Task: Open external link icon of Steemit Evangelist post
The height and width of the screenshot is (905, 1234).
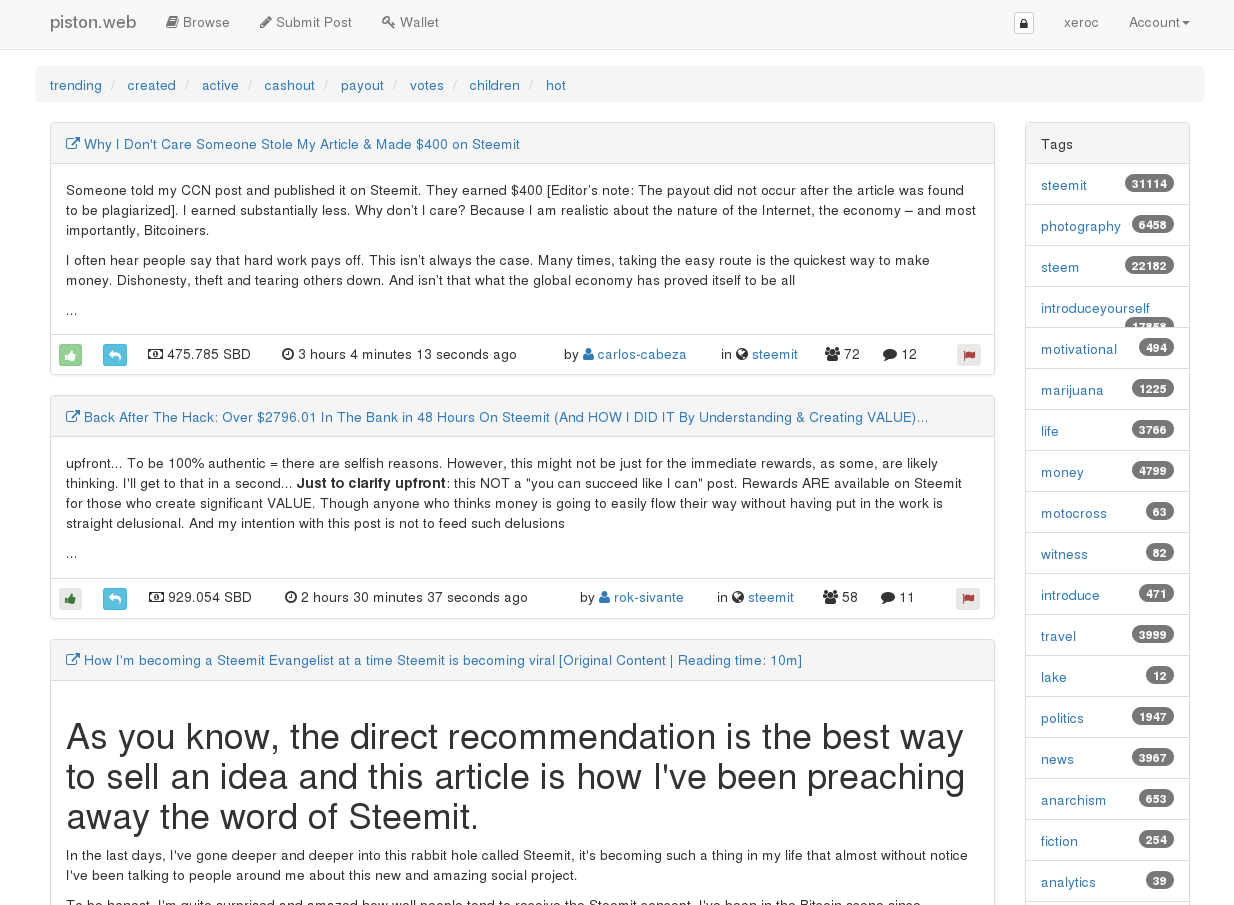Action: (73, 660)
